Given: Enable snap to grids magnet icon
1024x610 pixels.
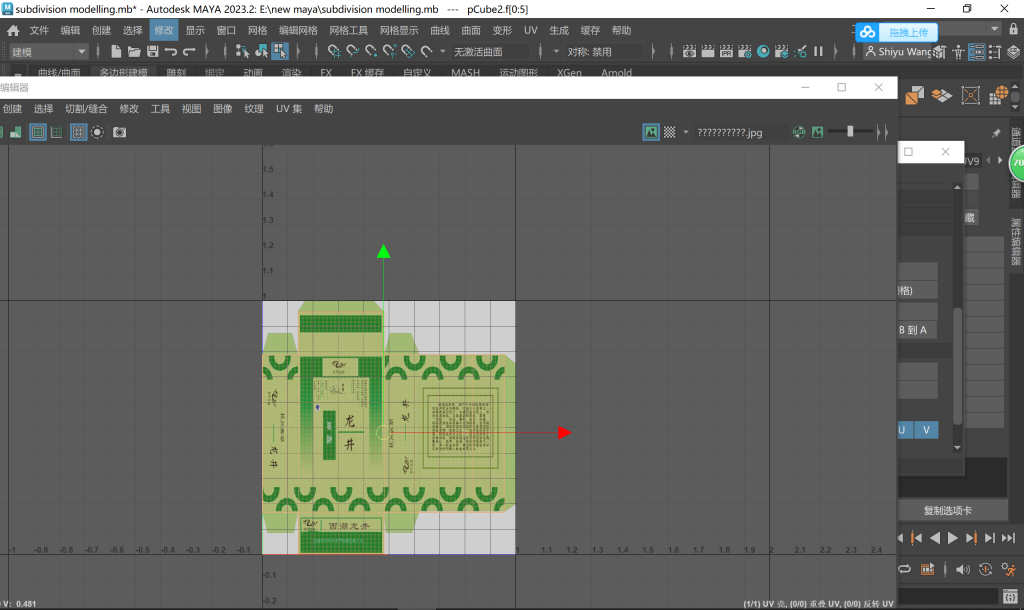Looking at the screenshot, I should 334,52.
